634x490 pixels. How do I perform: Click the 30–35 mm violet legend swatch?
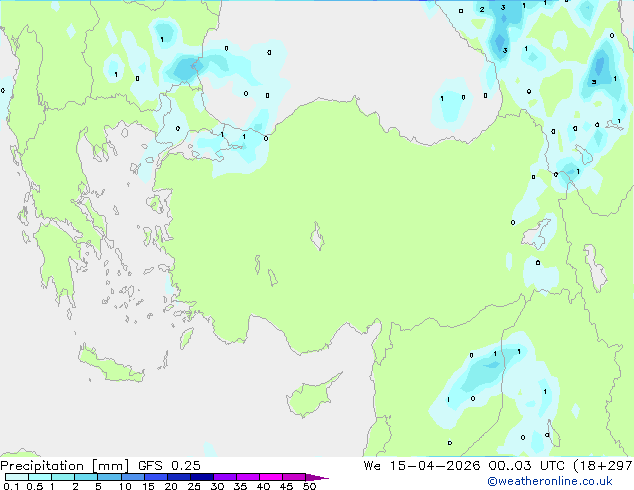pyautogui.click(x=224, y=477)
